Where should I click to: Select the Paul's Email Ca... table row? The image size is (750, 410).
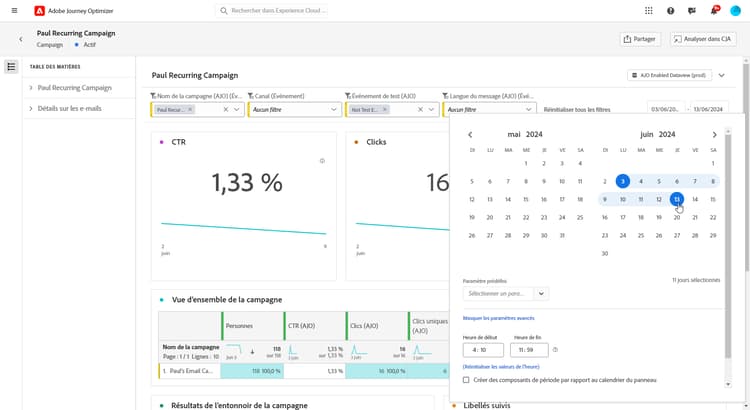click(x=304, y=371)
